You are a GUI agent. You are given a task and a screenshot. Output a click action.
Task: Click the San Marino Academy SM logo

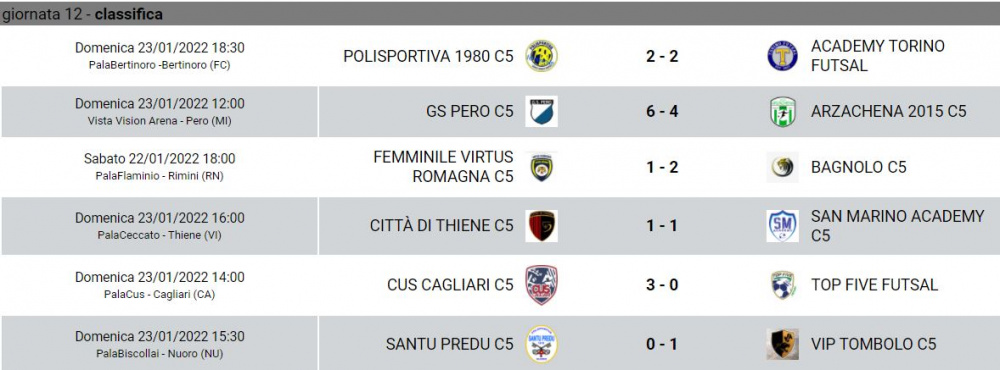(x=782, y=226)
